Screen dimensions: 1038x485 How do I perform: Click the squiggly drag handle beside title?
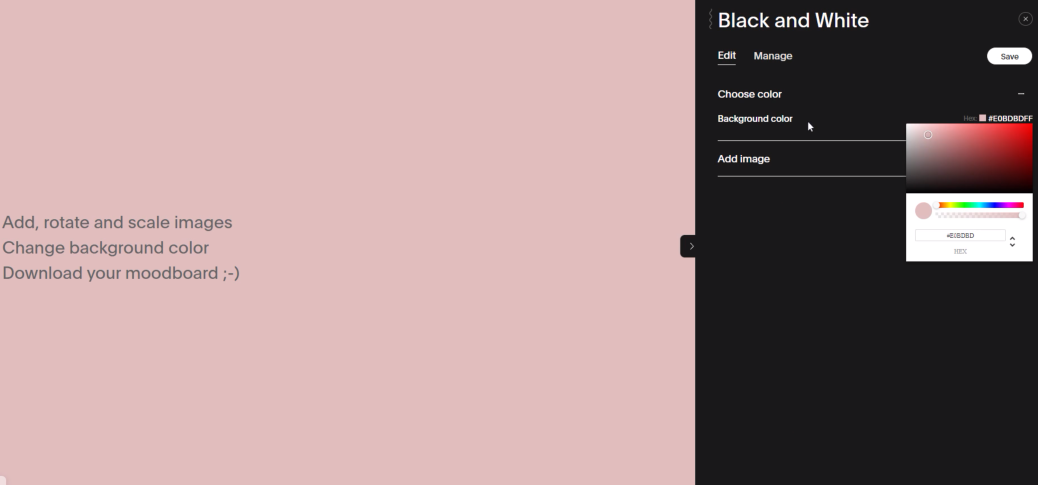(711, 20)
